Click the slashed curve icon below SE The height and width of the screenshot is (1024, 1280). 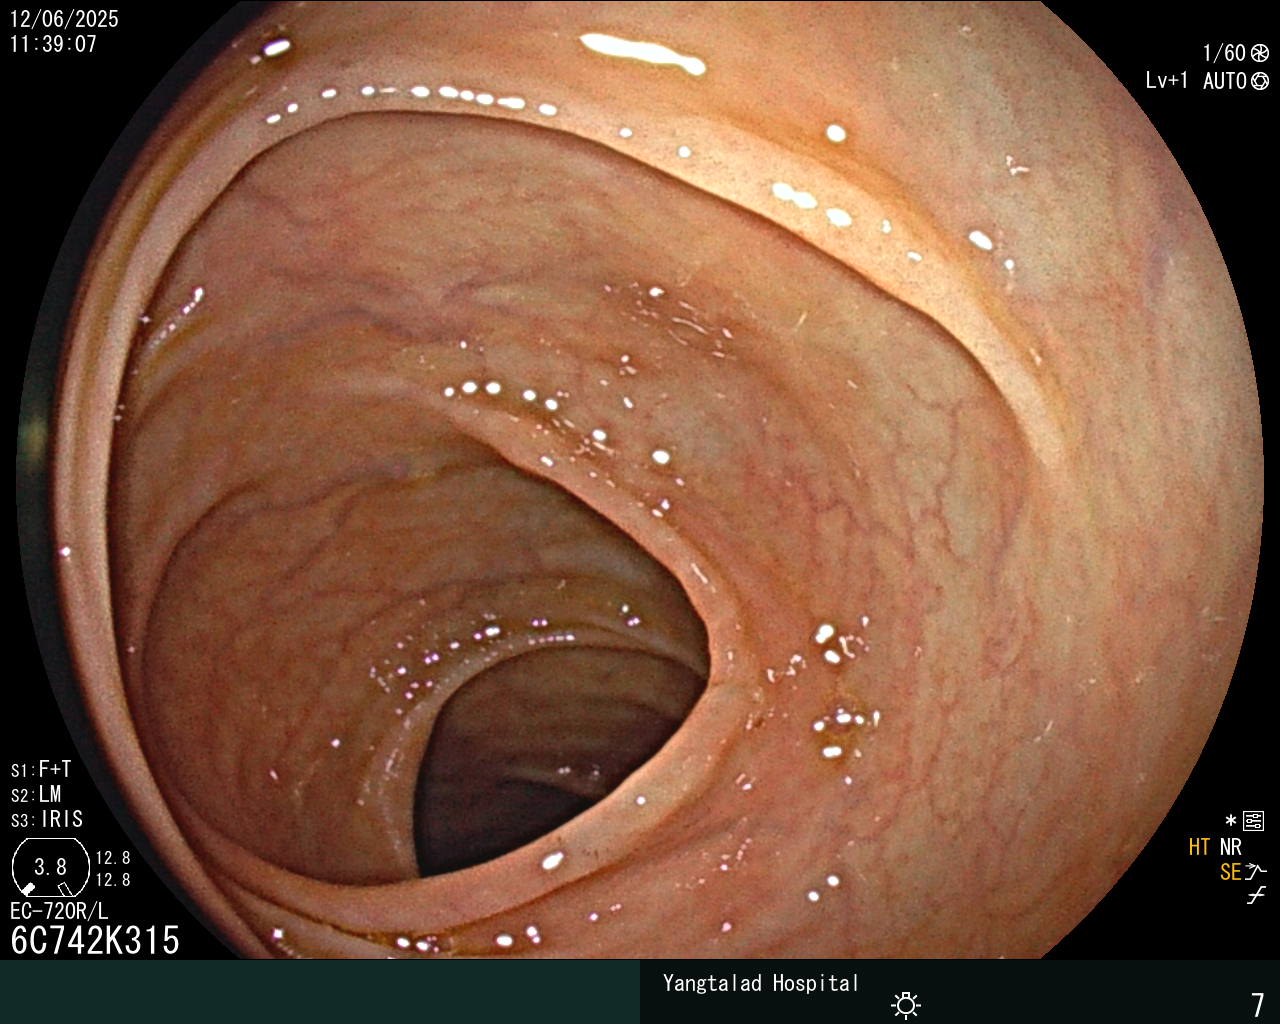pyautogui.click(x=1256, y=895)
